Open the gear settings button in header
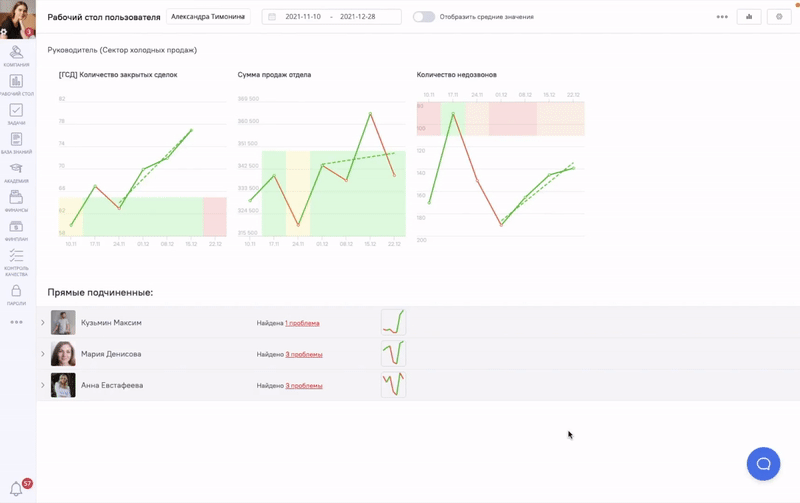 pyautogui.click(x=779, y=17)
